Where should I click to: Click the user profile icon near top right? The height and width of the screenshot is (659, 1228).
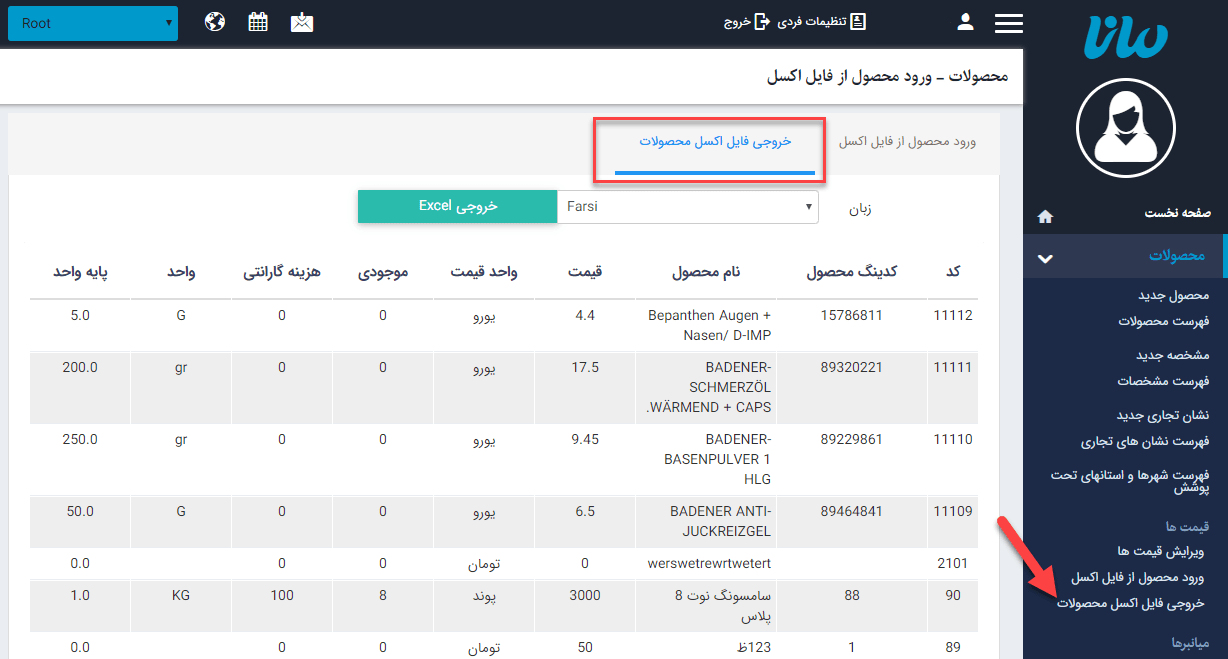[x=964, y=20]
